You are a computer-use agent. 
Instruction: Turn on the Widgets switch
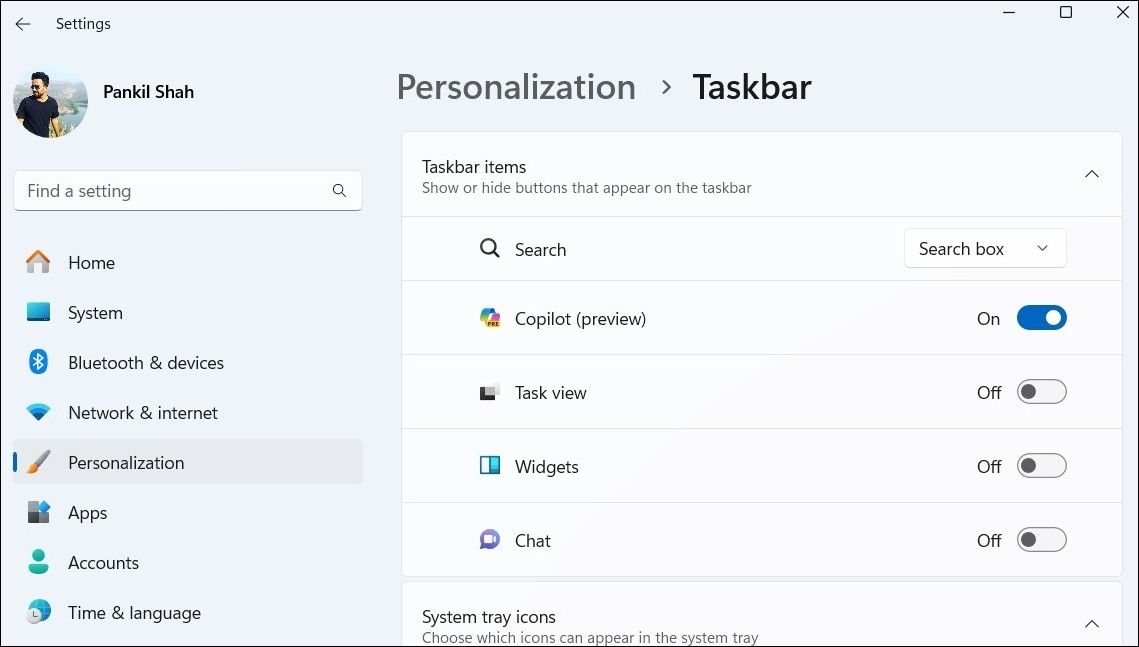click(1041, 465)
